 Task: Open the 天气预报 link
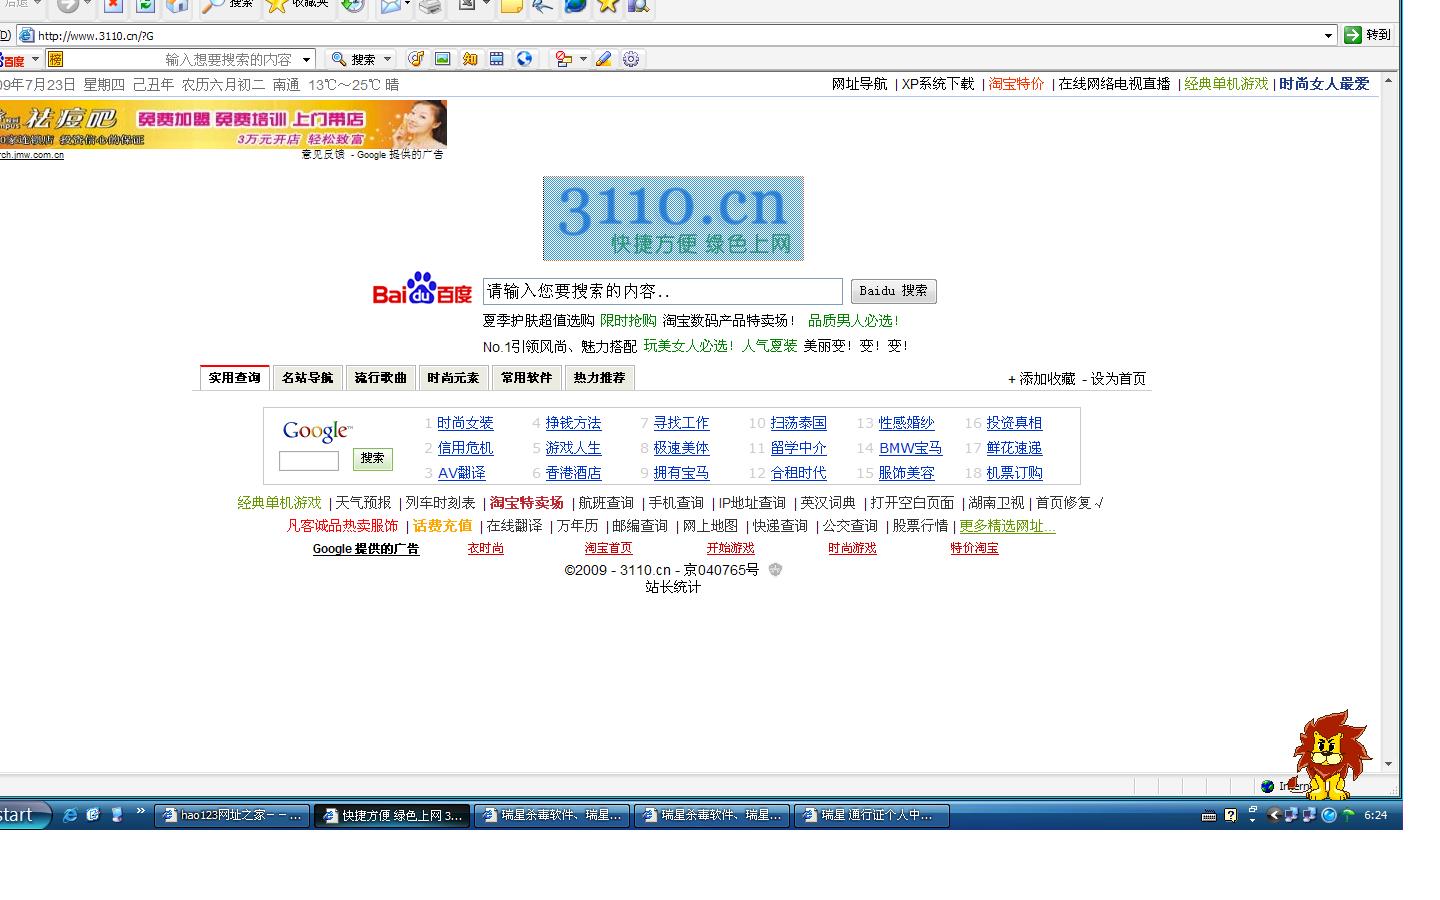[363, 503]
